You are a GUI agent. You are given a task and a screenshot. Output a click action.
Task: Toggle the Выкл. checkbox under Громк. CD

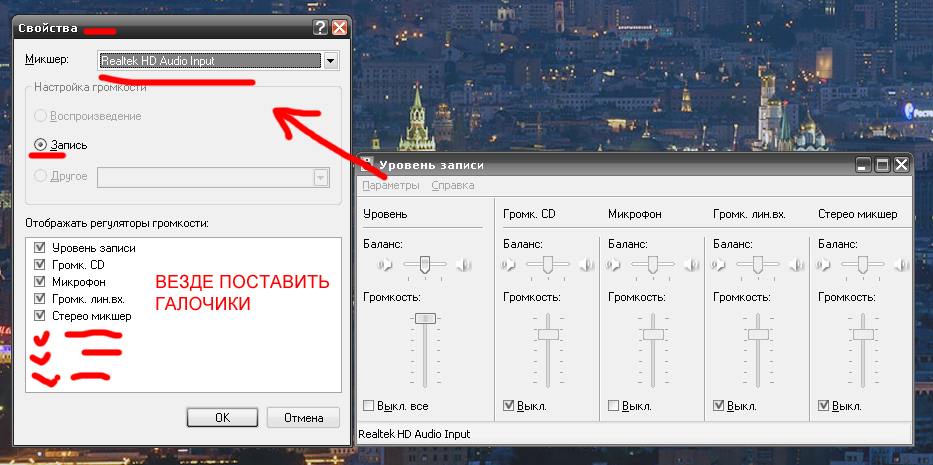point(508,406)
